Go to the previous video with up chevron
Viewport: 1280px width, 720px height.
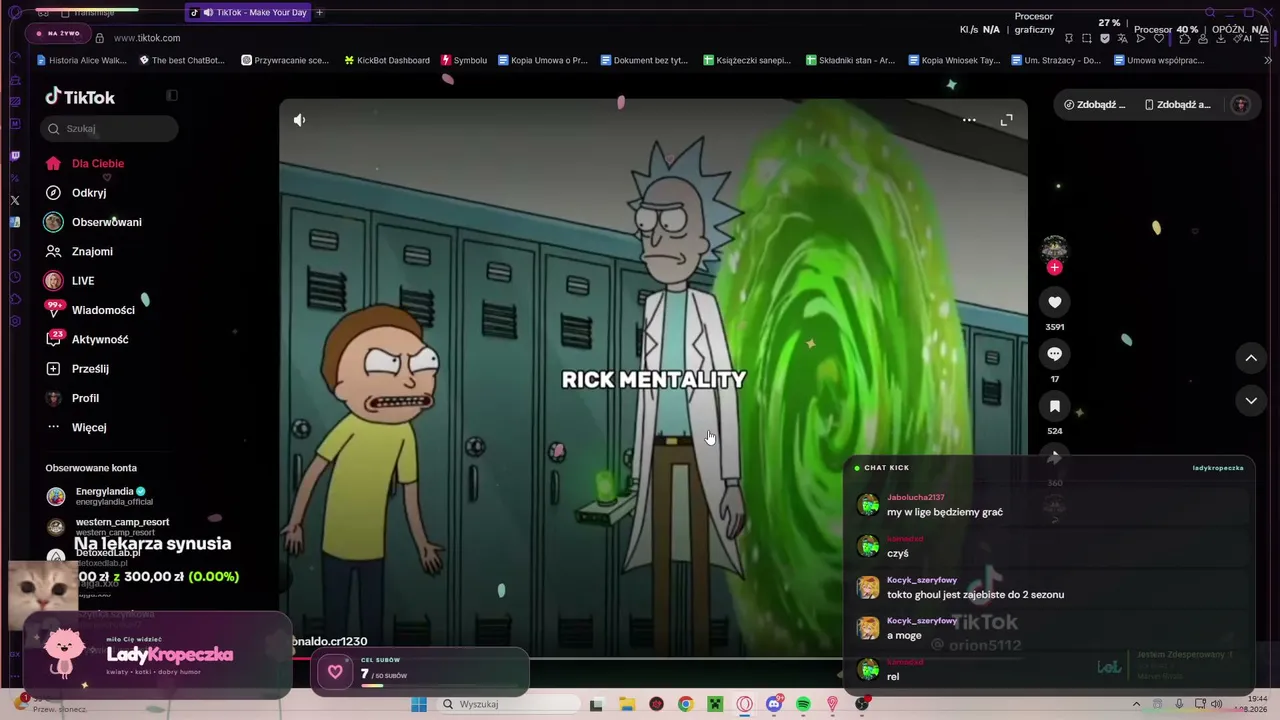point(1251,358)
